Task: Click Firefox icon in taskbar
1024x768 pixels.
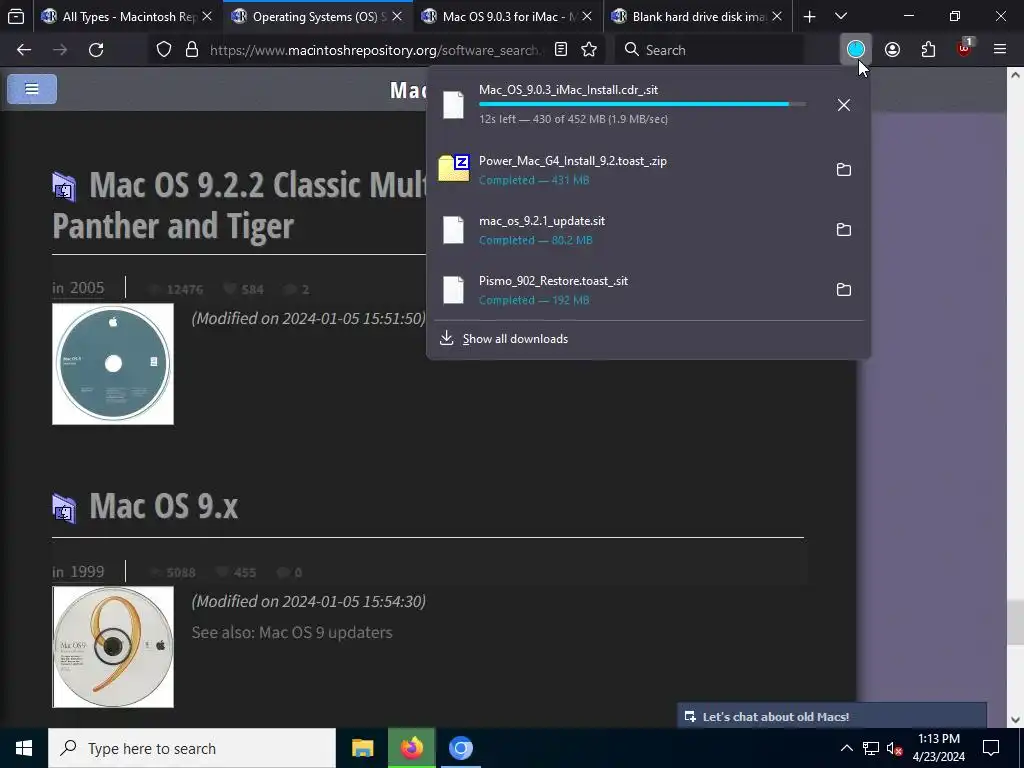Action: pos(411,748)
